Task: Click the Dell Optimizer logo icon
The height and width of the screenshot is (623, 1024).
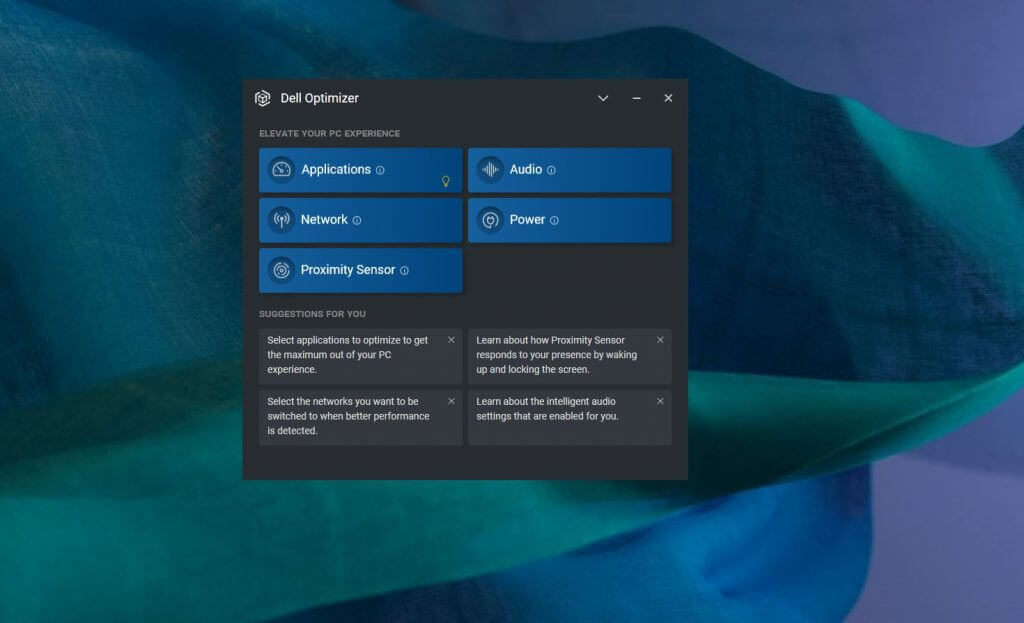Action: [263, 98]
